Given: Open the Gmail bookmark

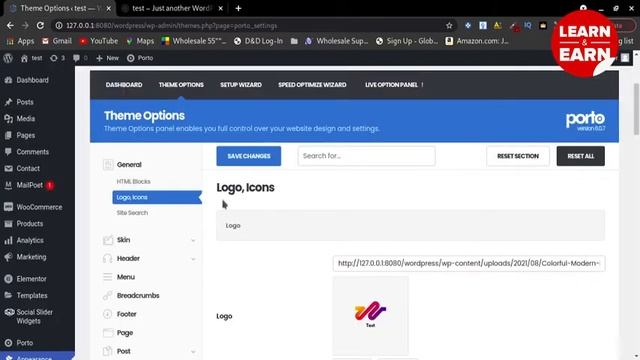Looking at the screenshot, I should 57,41.
